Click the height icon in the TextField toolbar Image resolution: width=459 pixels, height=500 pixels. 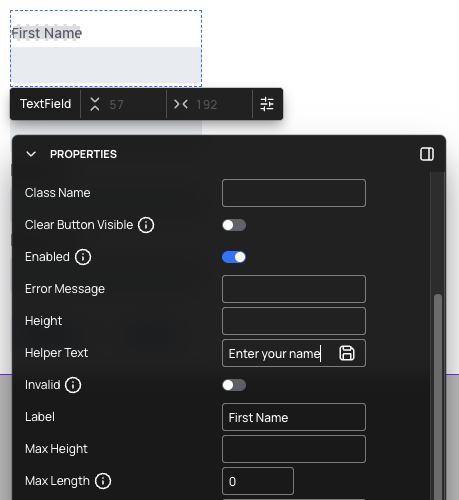coord(95,104)
